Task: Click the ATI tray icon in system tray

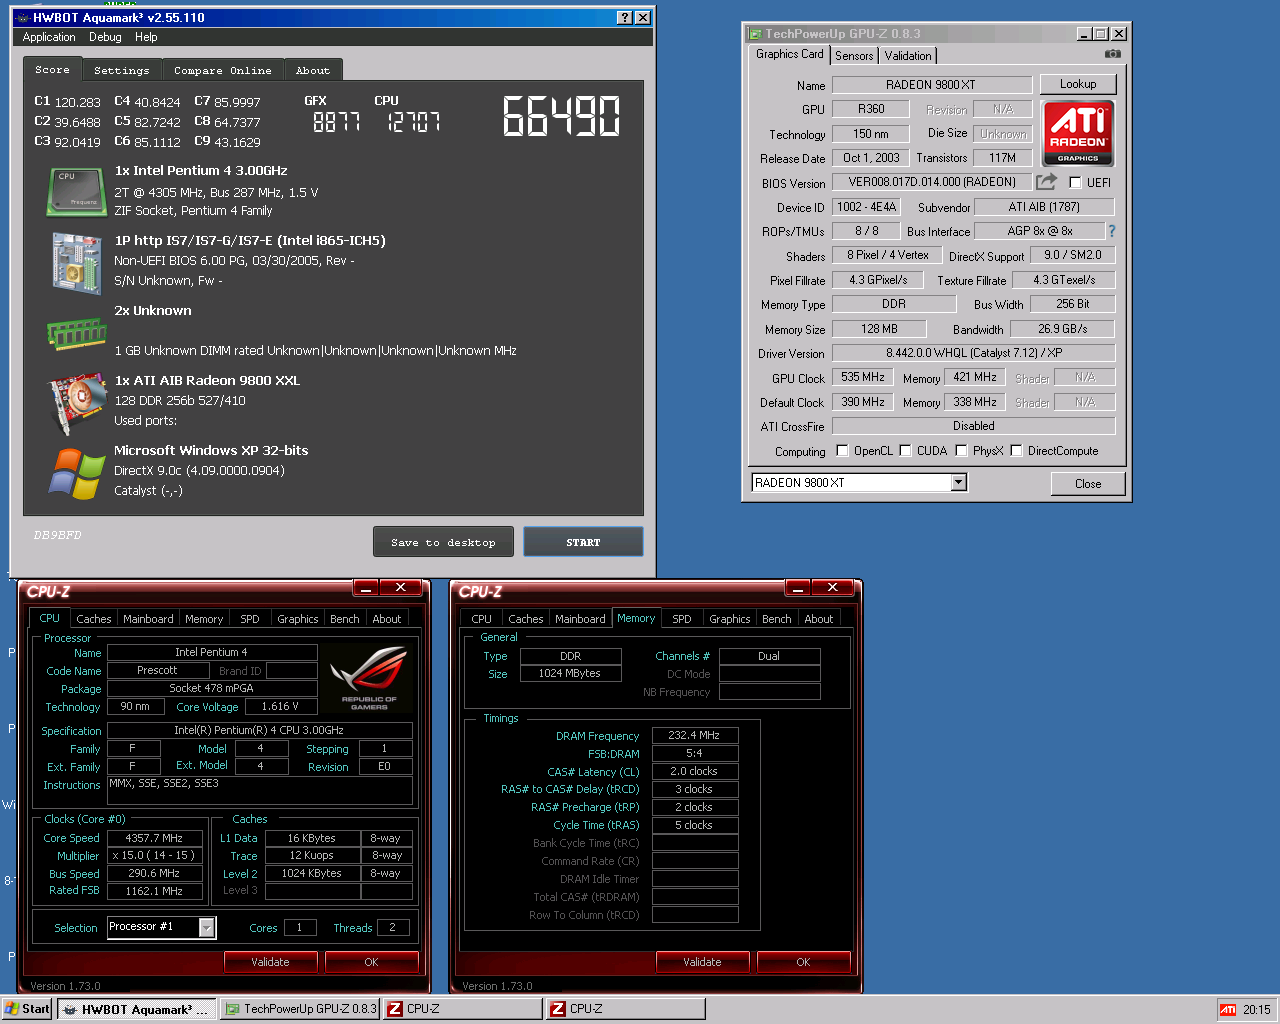Action: coord(1227,1009)
